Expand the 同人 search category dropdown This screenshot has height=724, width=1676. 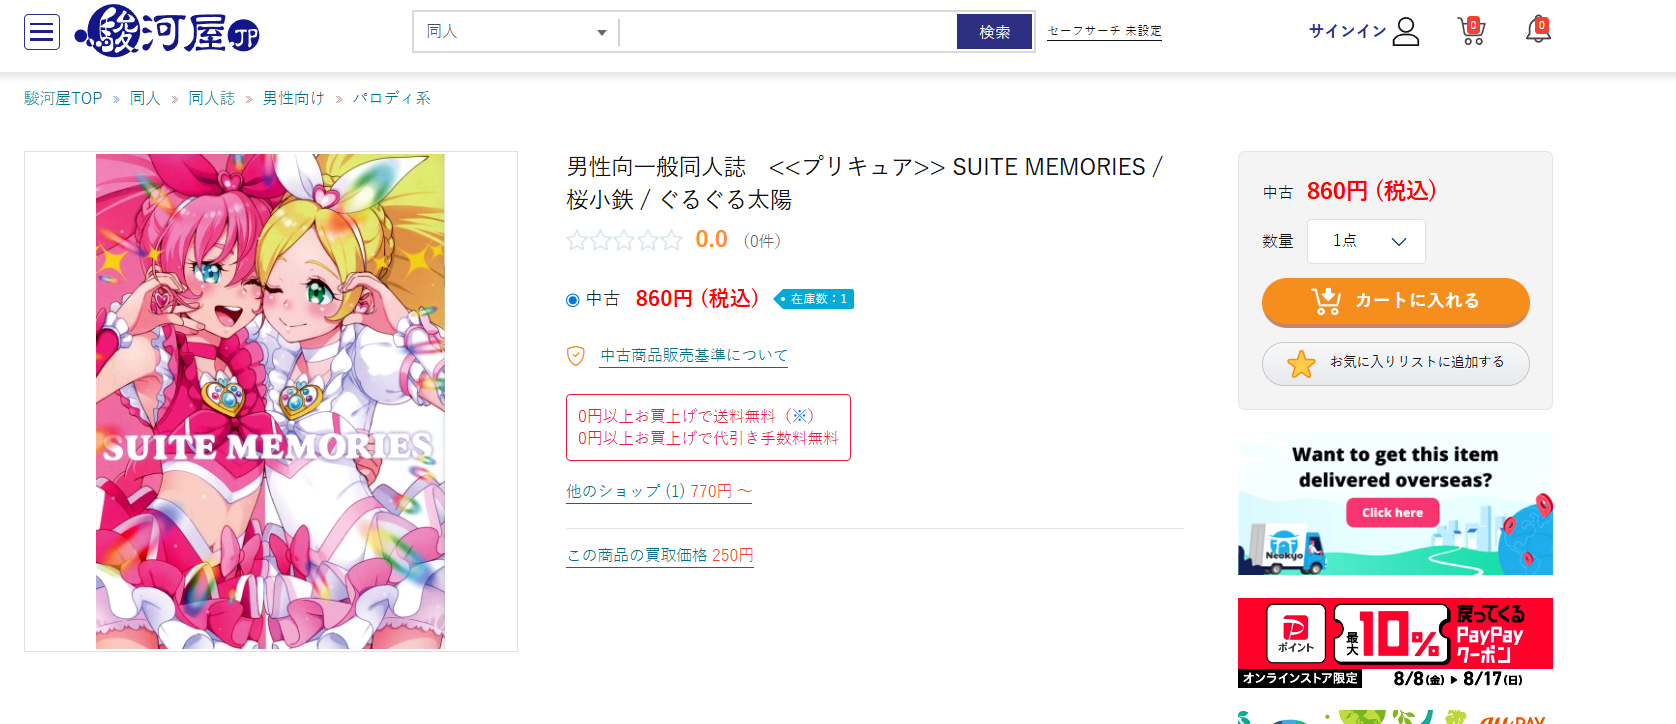516,32
